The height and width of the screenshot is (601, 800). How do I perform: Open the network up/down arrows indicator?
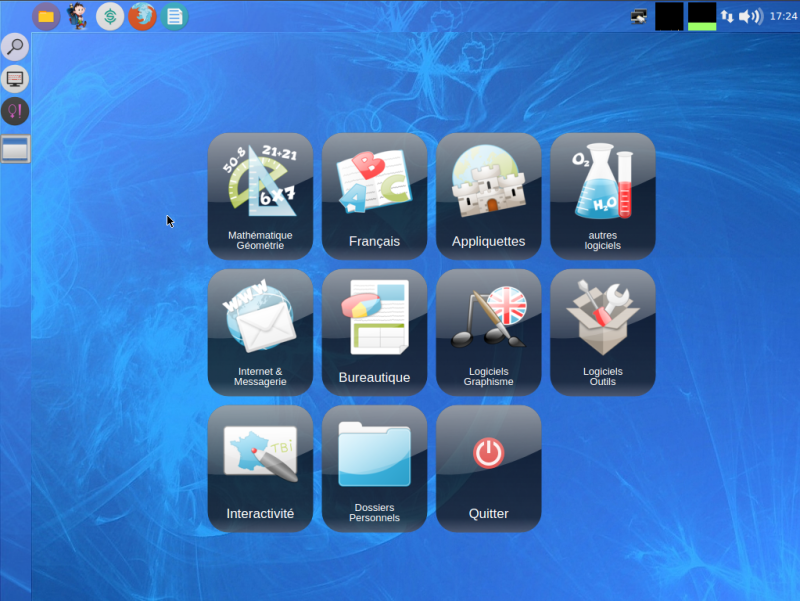[727, 16]
